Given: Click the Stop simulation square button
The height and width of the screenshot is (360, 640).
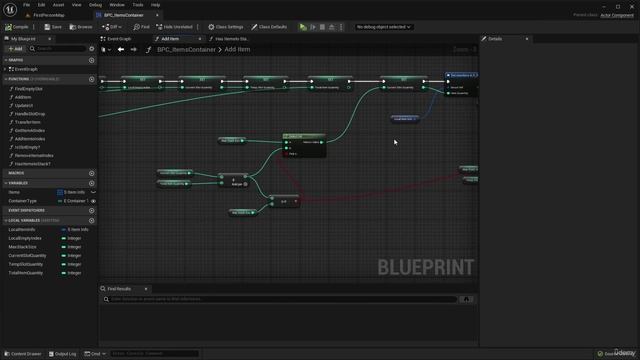Looking at the screenshot, I should (x=322, y=27).
